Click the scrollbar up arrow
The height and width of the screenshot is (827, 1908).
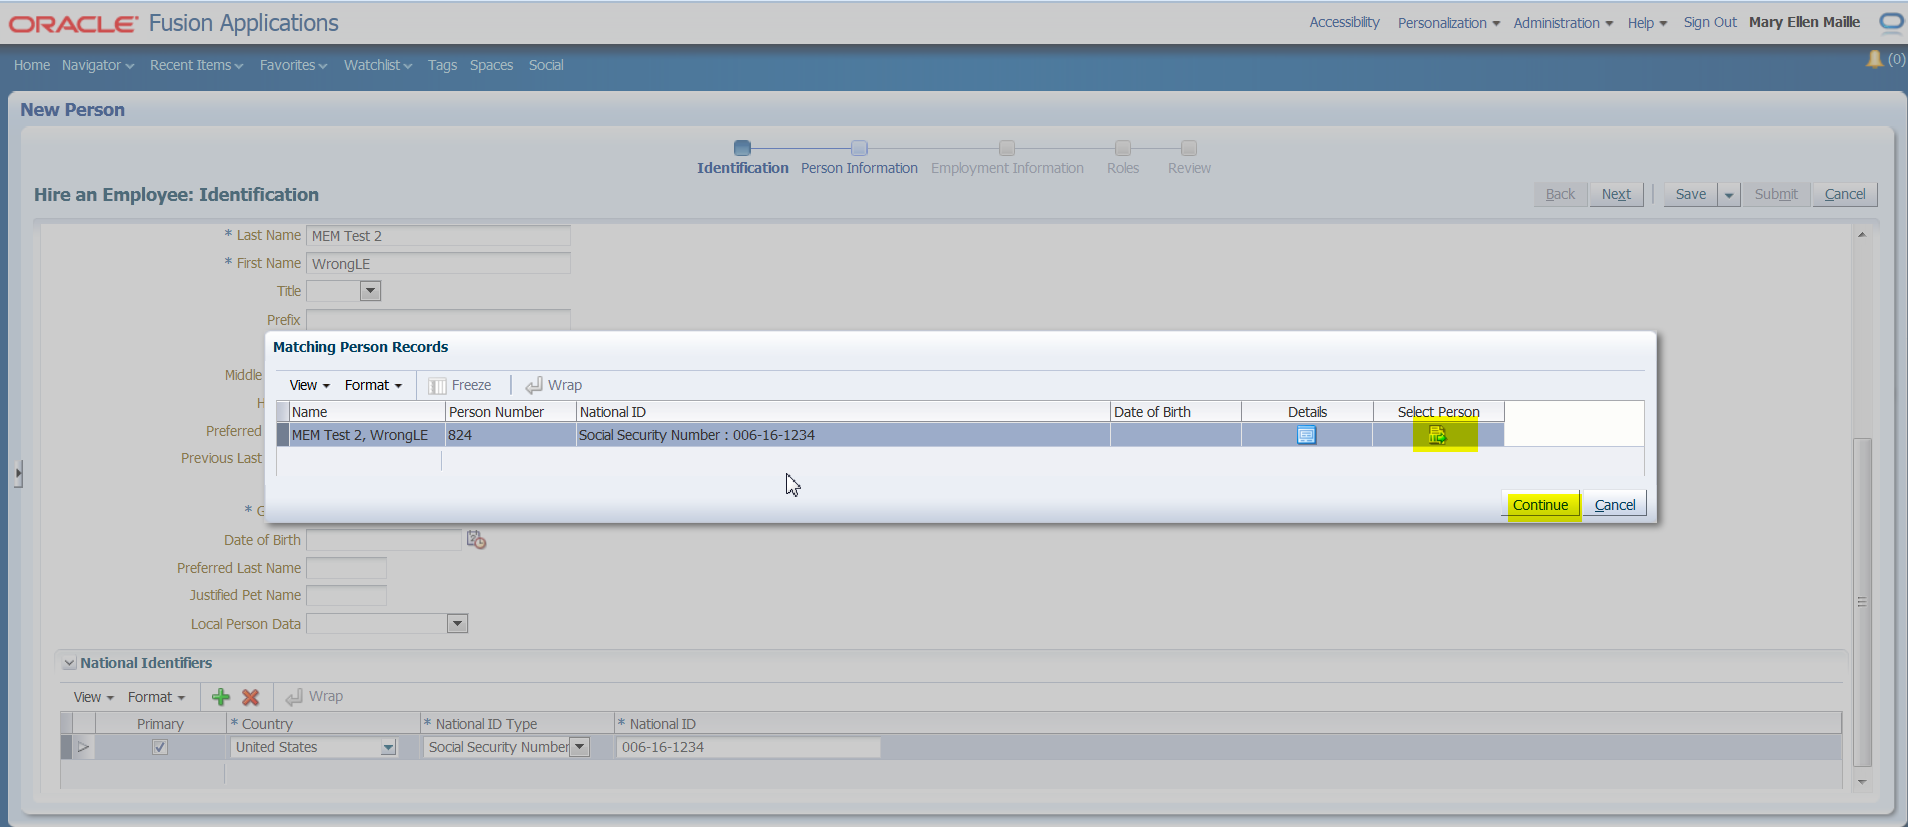(x=1862, y=235)
